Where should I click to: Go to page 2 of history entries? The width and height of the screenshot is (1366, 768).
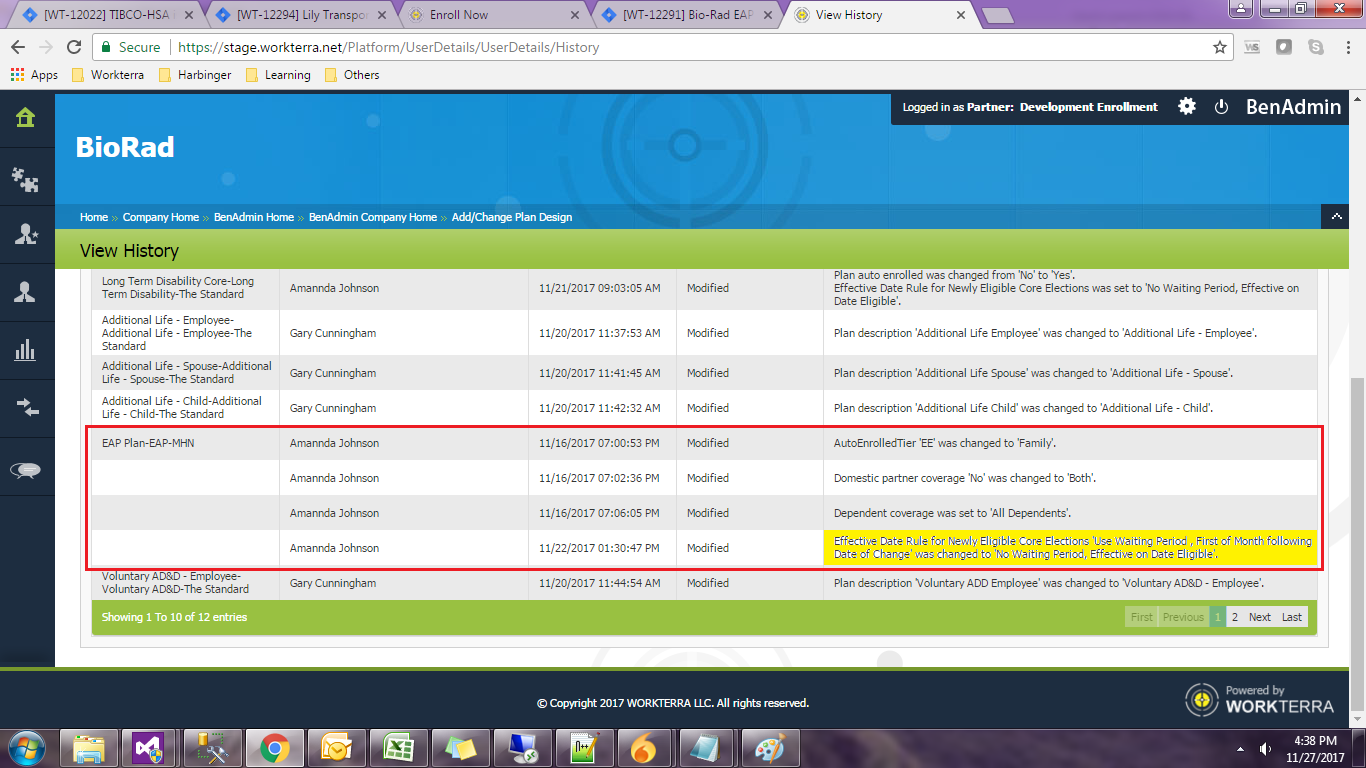point(1235,617)
